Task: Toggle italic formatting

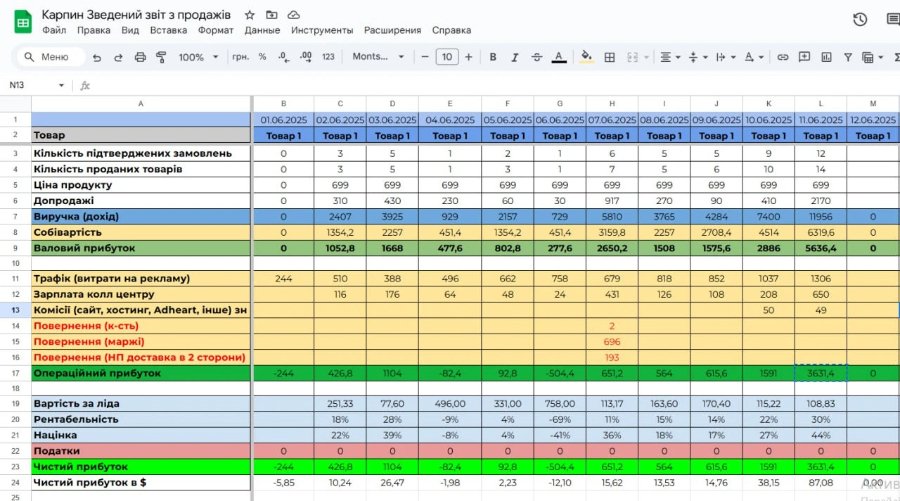Action: pyautogui.click(x=513, y=57)
